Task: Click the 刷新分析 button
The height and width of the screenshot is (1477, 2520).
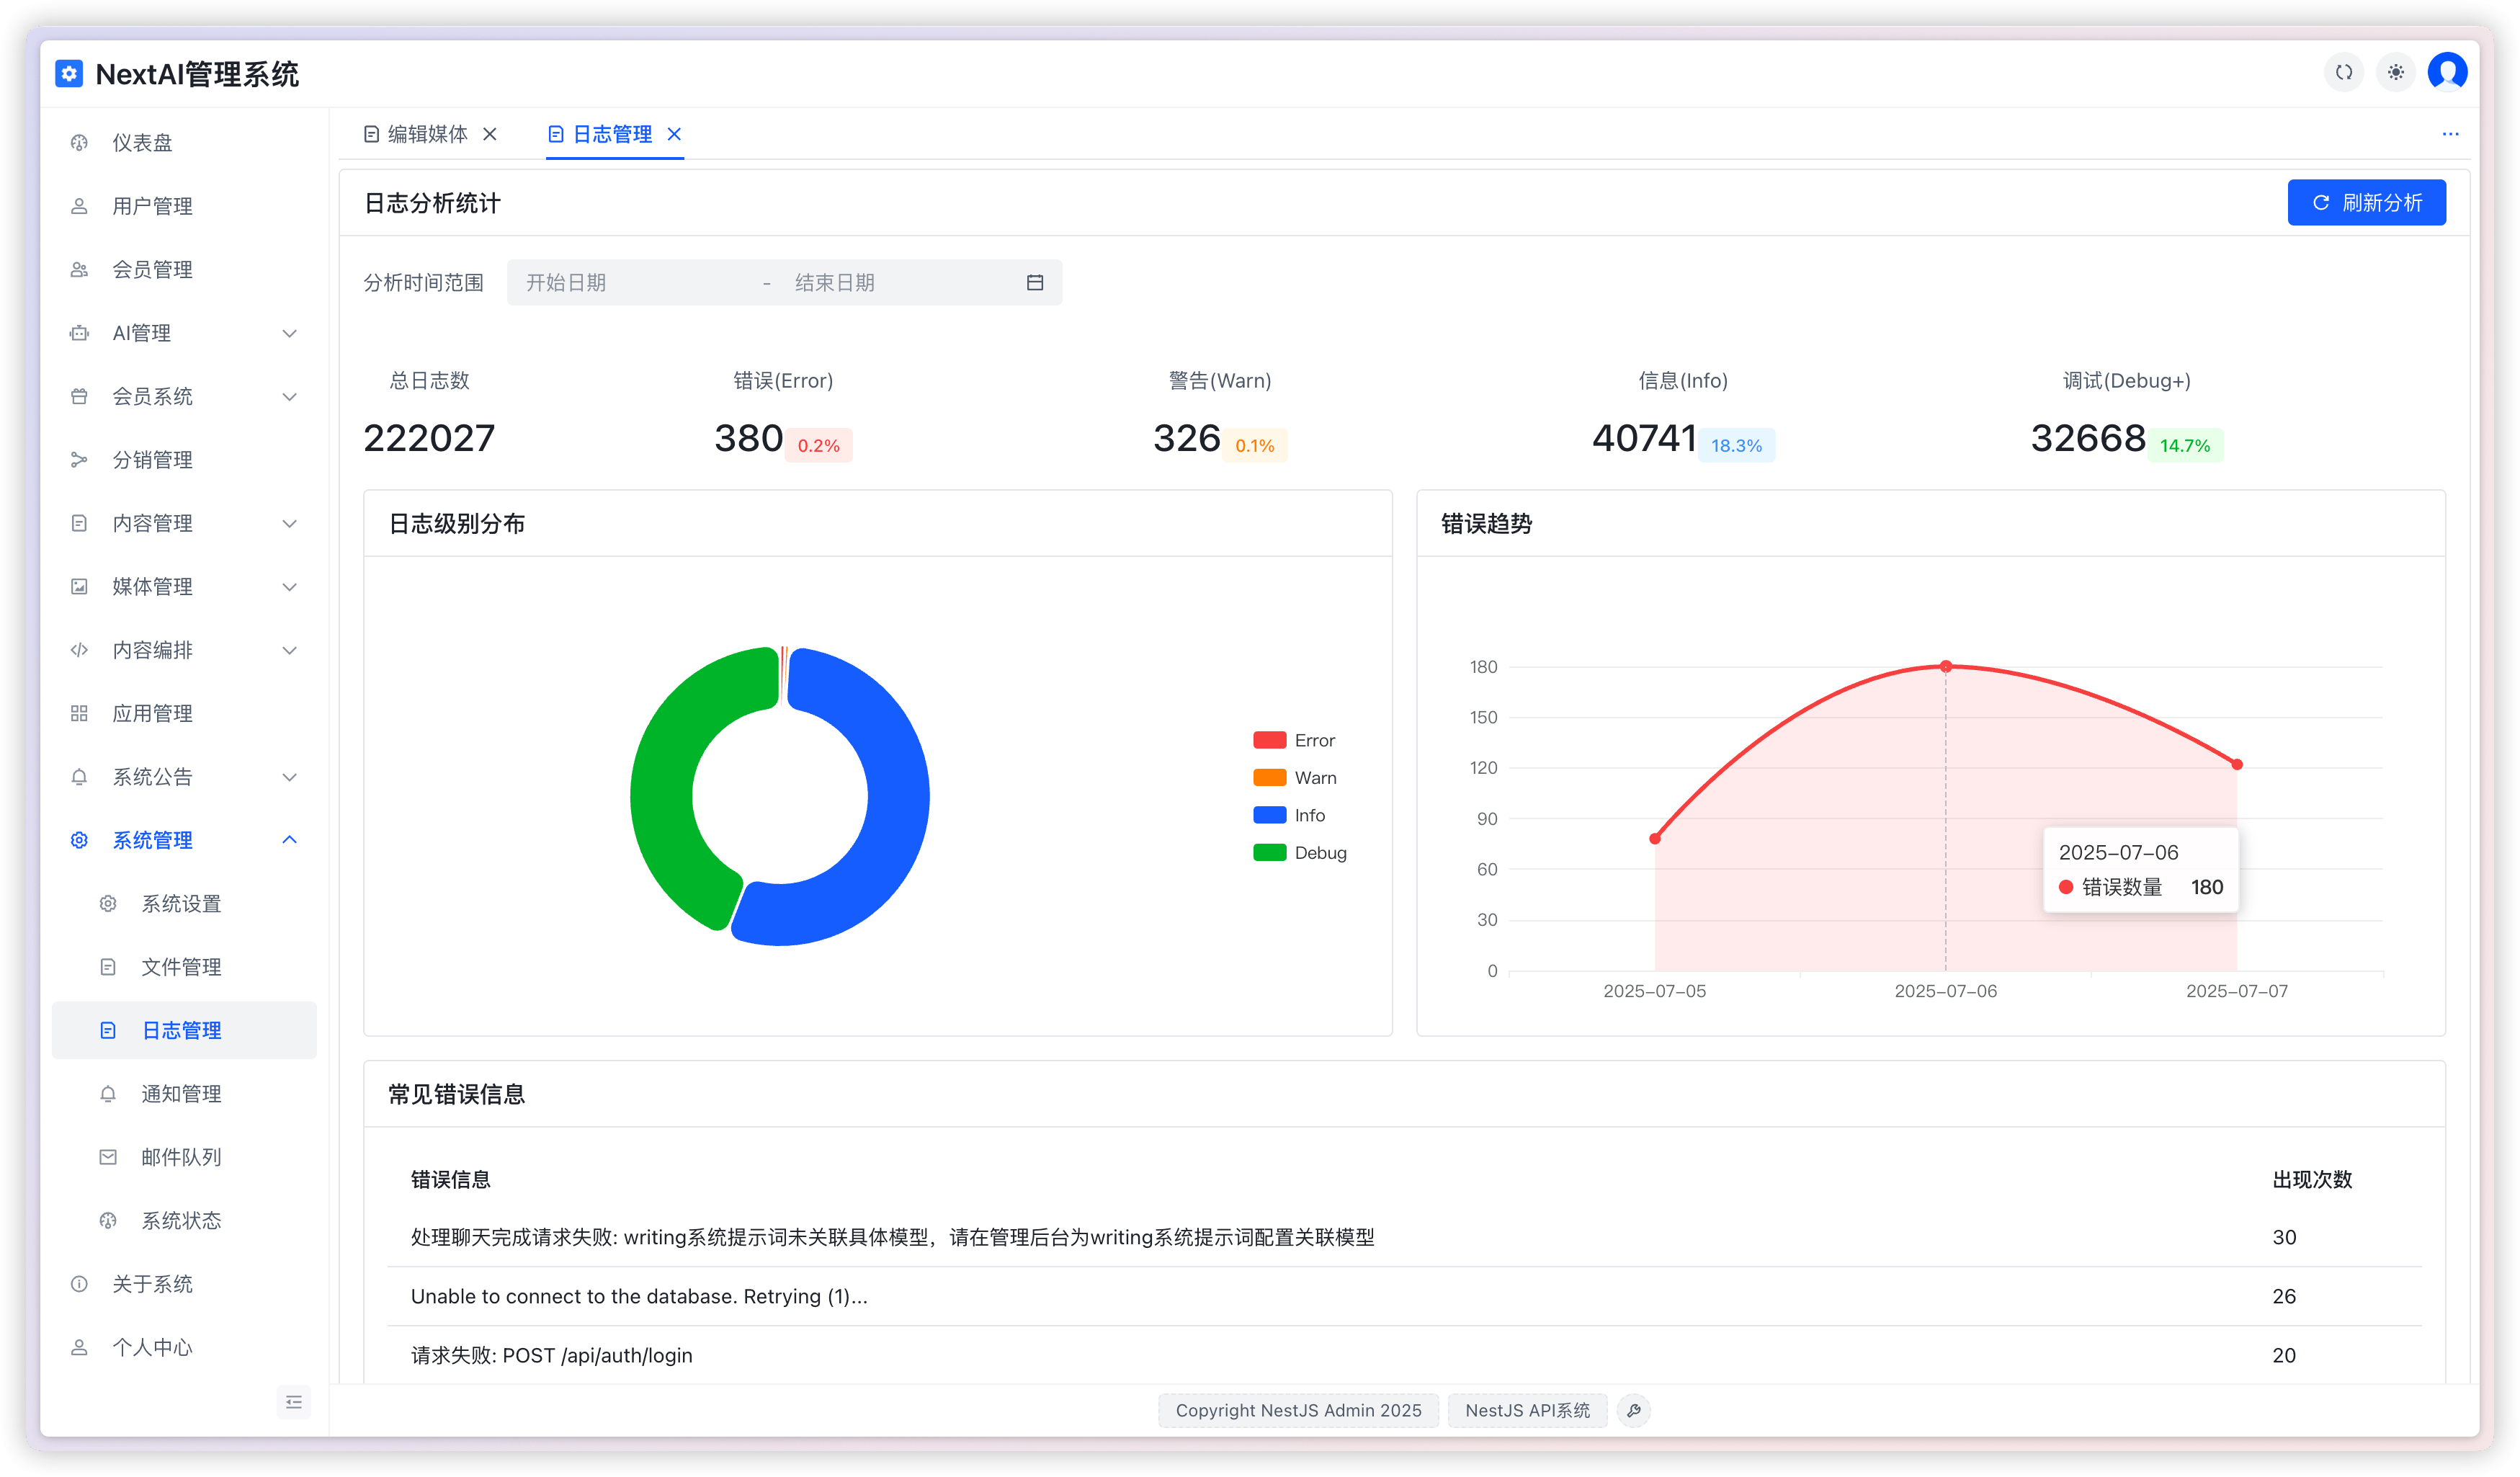Action: tap(2366, 203)
